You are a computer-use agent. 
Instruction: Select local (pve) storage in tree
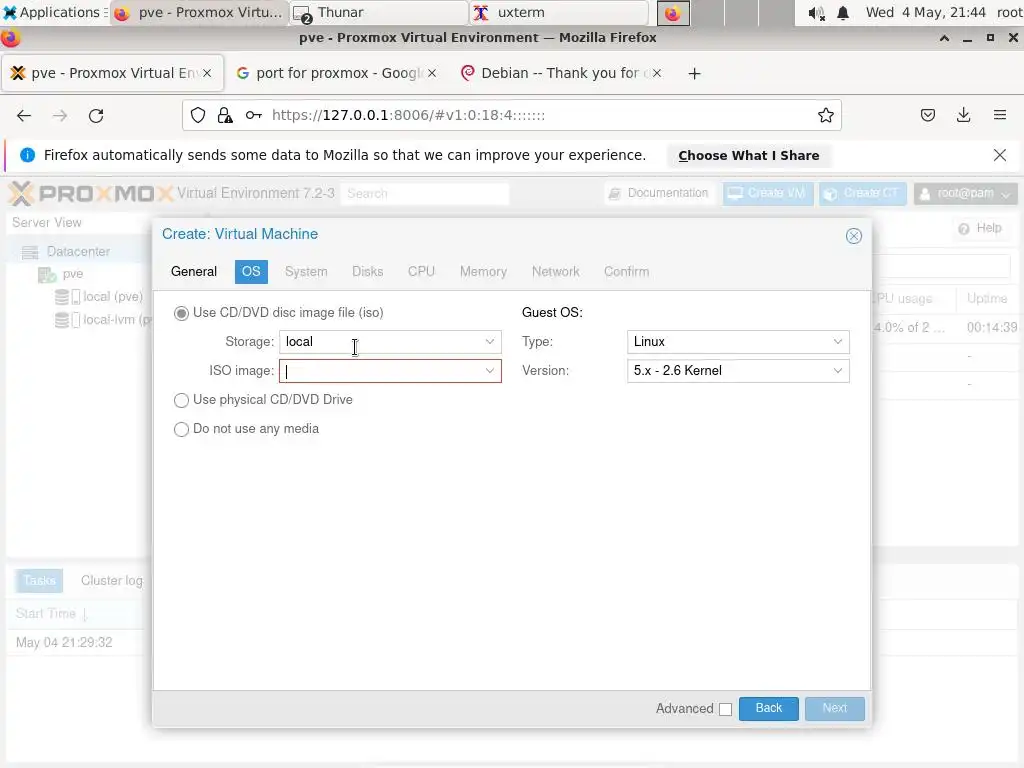(x=112, y=296)
